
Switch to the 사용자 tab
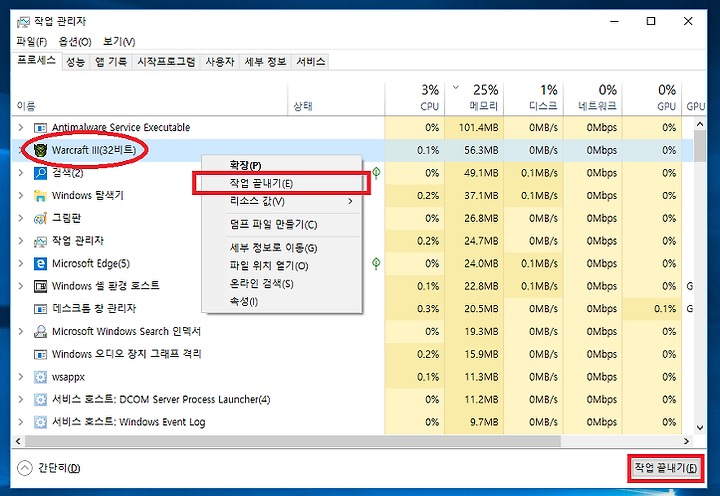219,62
